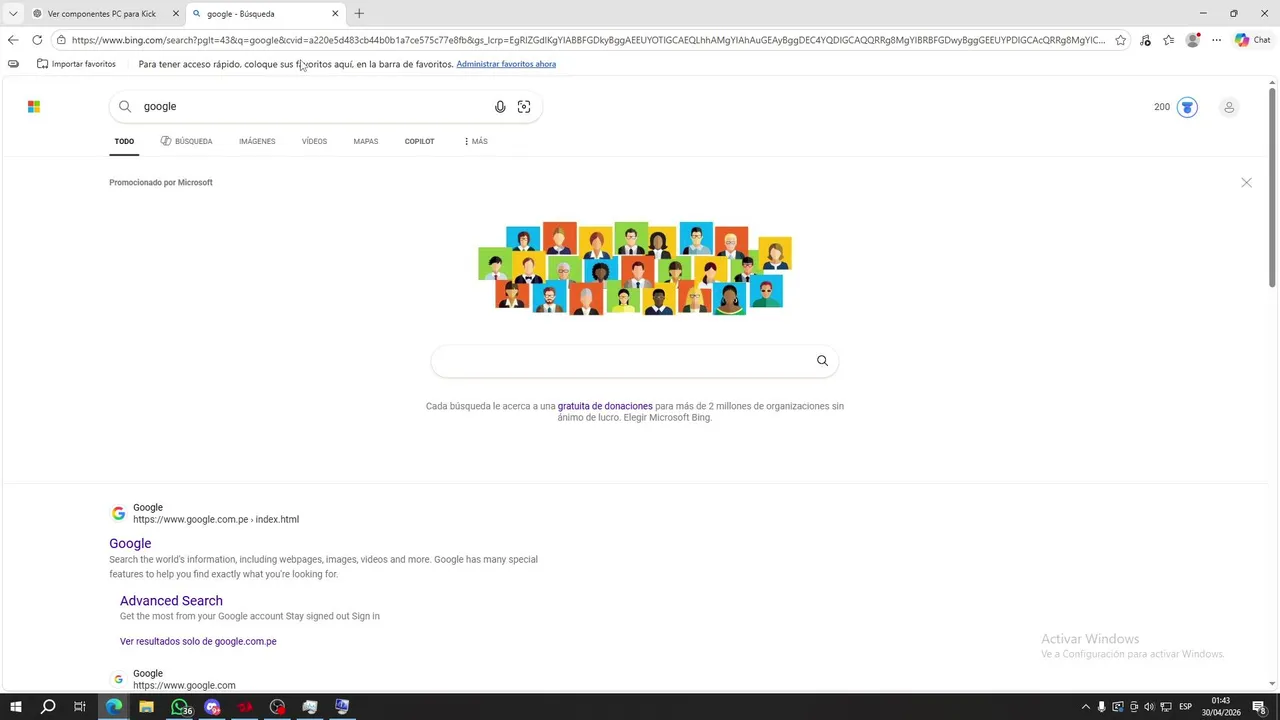Open a new tab with plus button
The image size is (1280, 720).
coord(359,14)
